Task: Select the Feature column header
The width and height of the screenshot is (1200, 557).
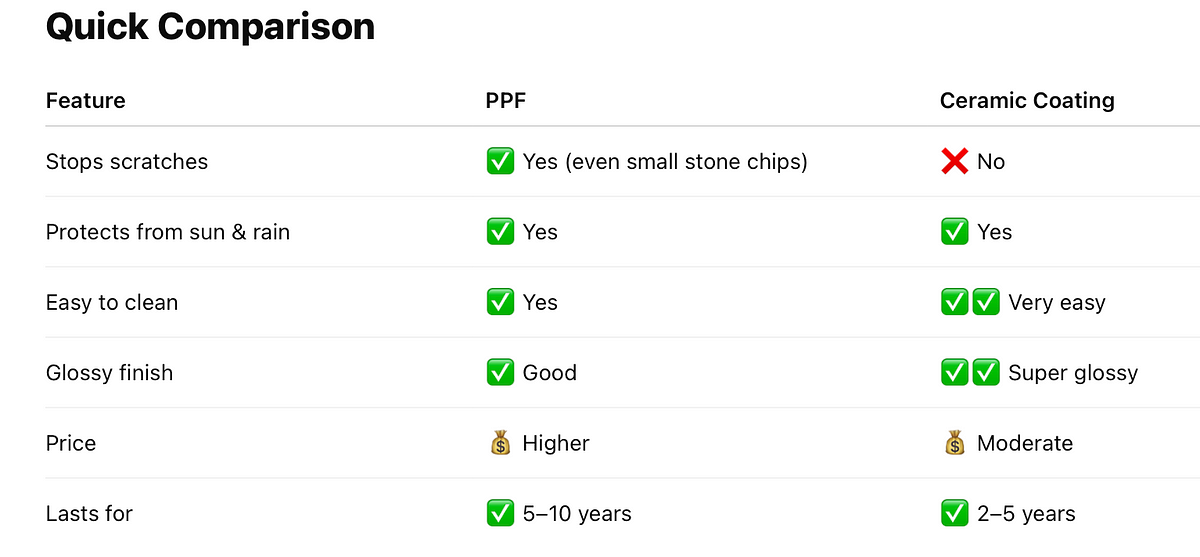Action: coord(86,101)
